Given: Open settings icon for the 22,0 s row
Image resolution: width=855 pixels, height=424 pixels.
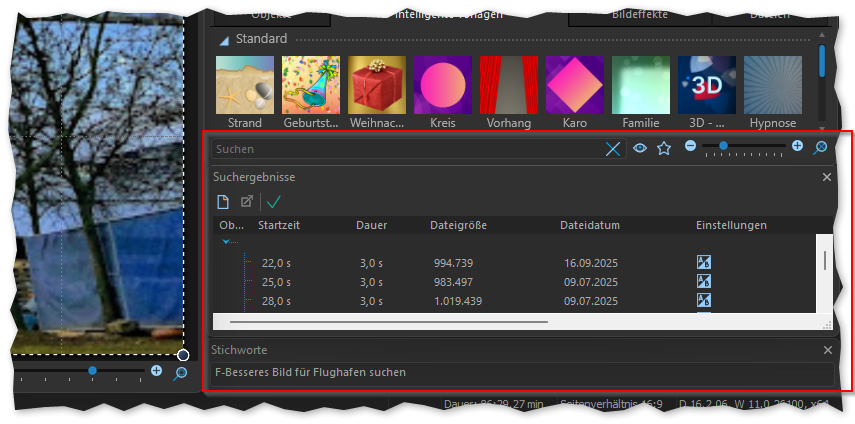Looking at the screenshot, I should tap(703, 263).
